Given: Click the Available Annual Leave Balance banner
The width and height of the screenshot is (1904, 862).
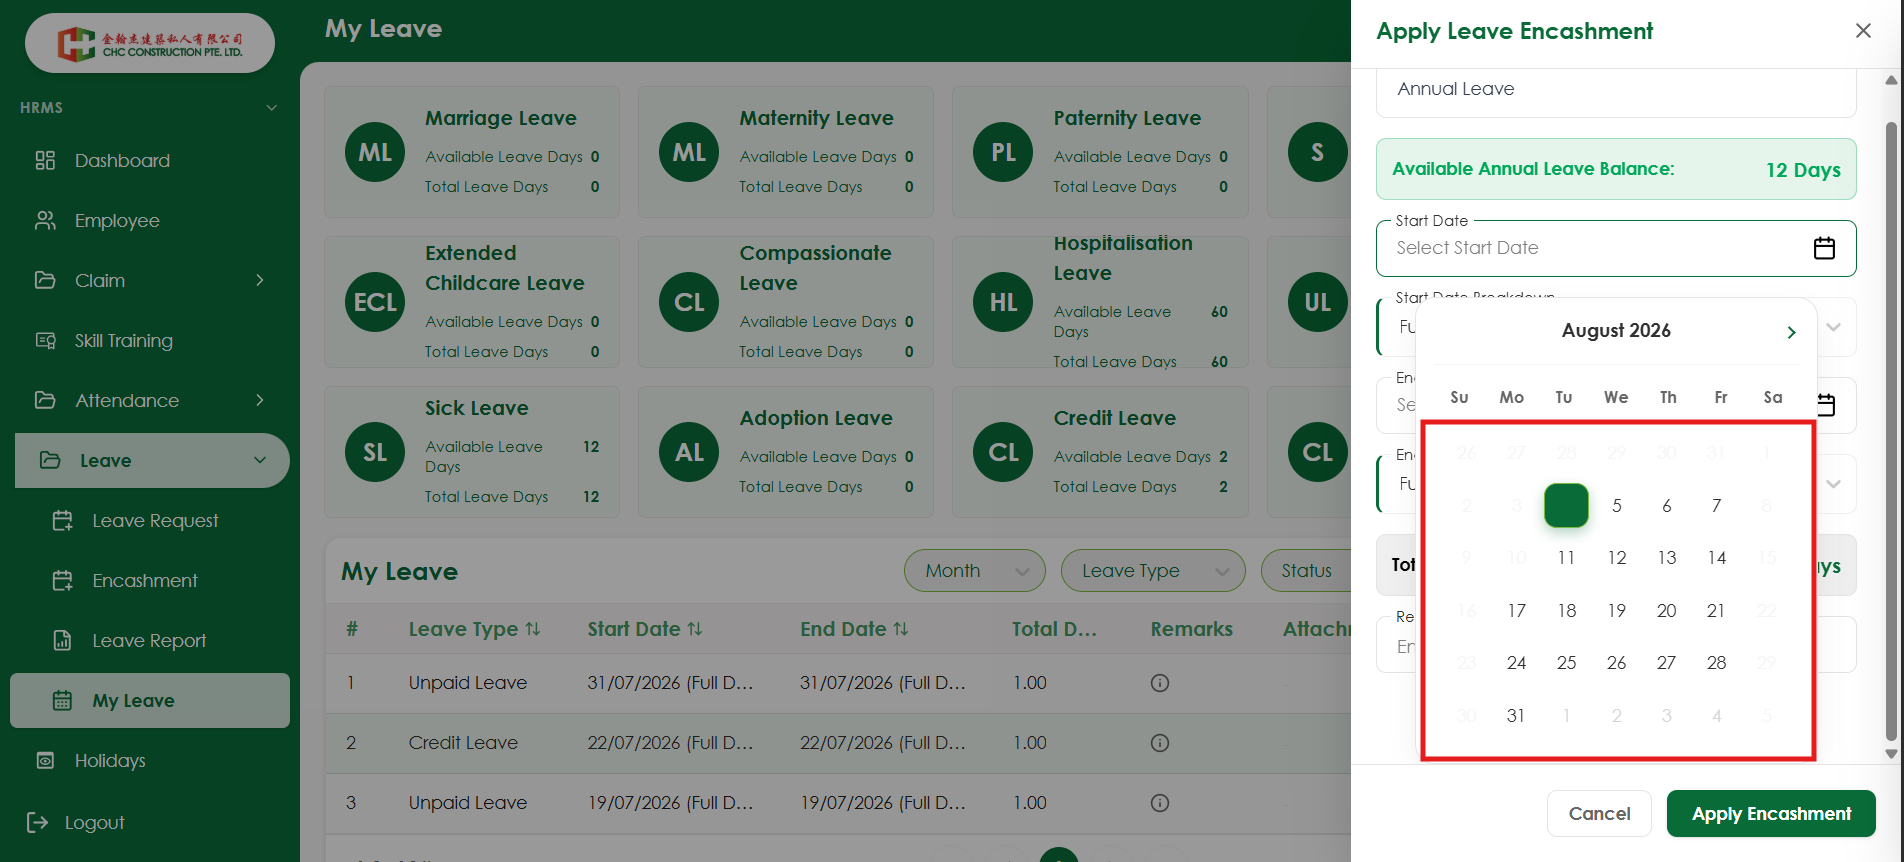Looking at the screenshot, I should click(1616, 169).
